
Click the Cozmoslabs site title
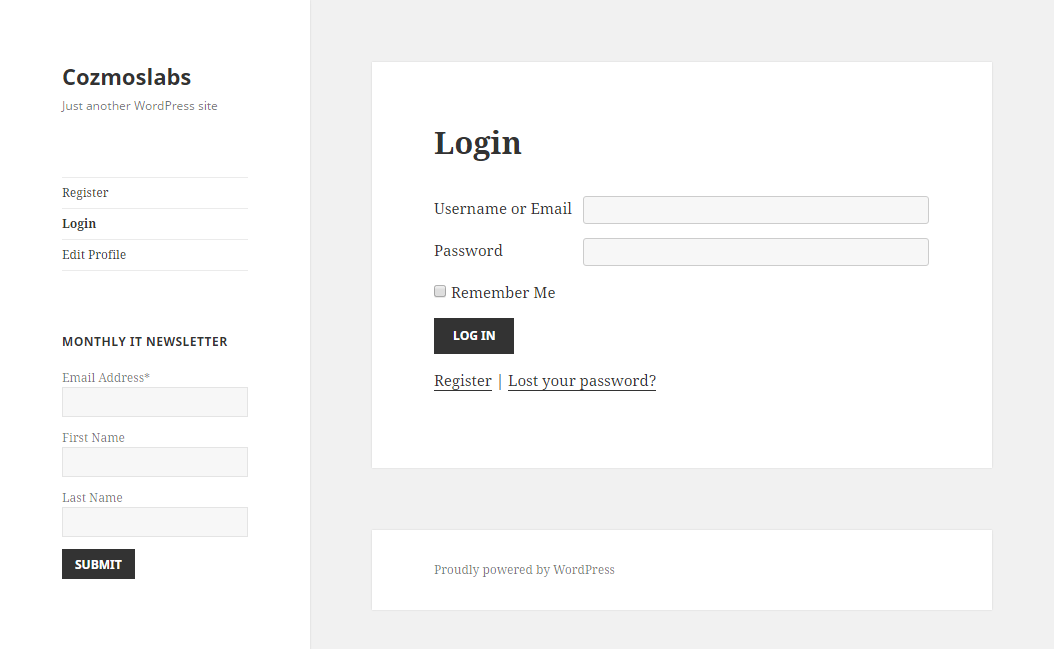point(126,77)
